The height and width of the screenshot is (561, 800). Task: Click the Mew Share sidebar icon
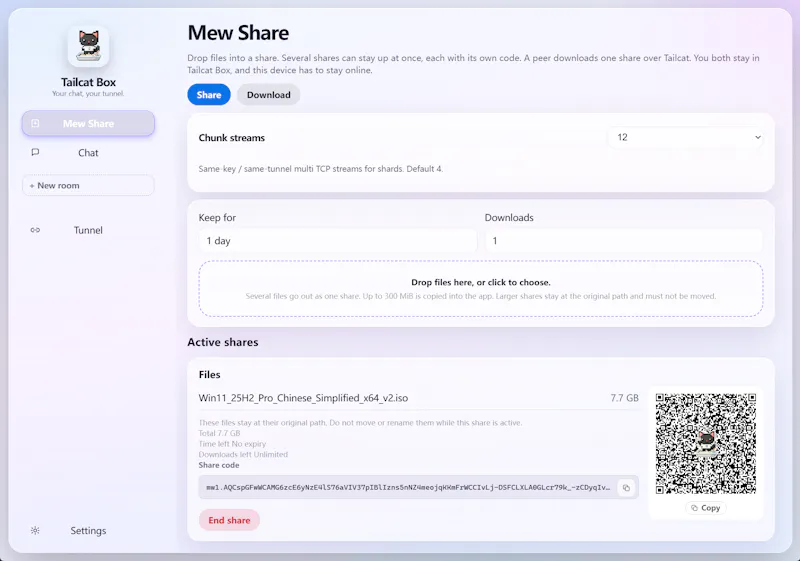[35, 123]
